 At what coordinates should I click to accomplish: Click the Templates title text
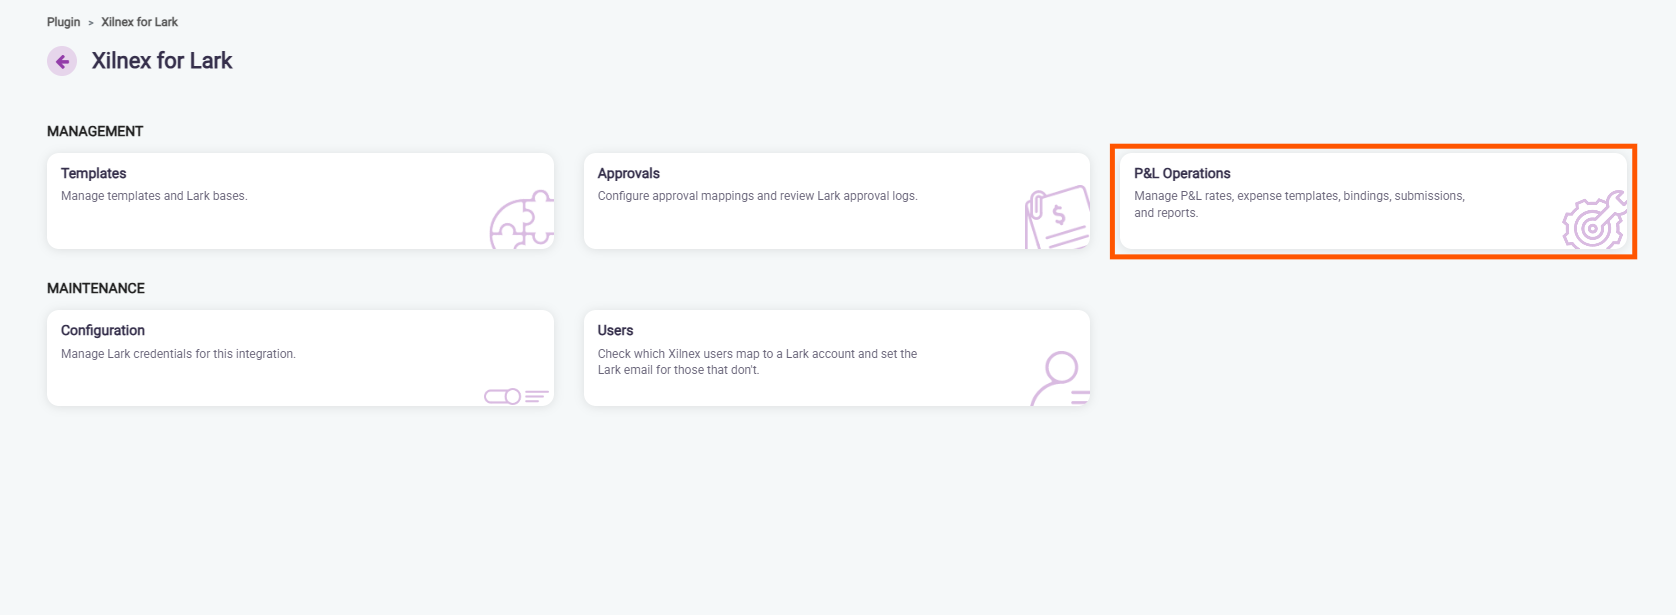point(93,173)
